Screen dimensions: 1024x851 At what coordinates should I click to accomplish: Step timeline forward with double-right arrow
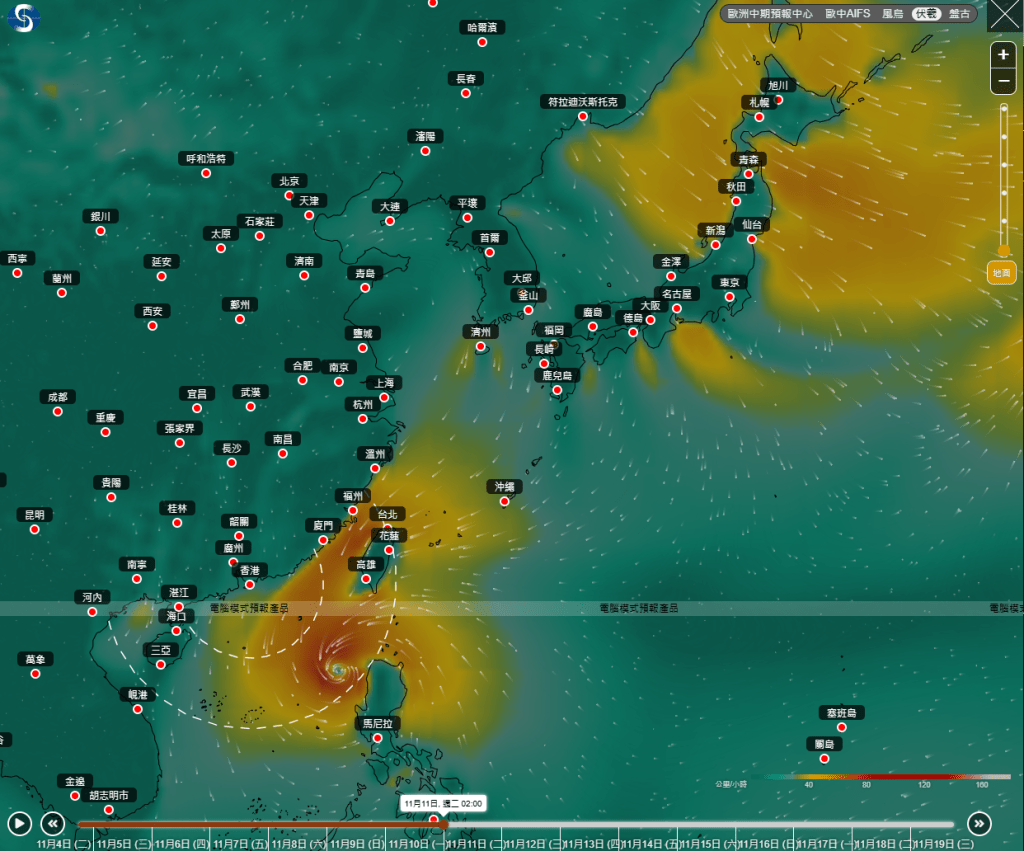(979, 823)
